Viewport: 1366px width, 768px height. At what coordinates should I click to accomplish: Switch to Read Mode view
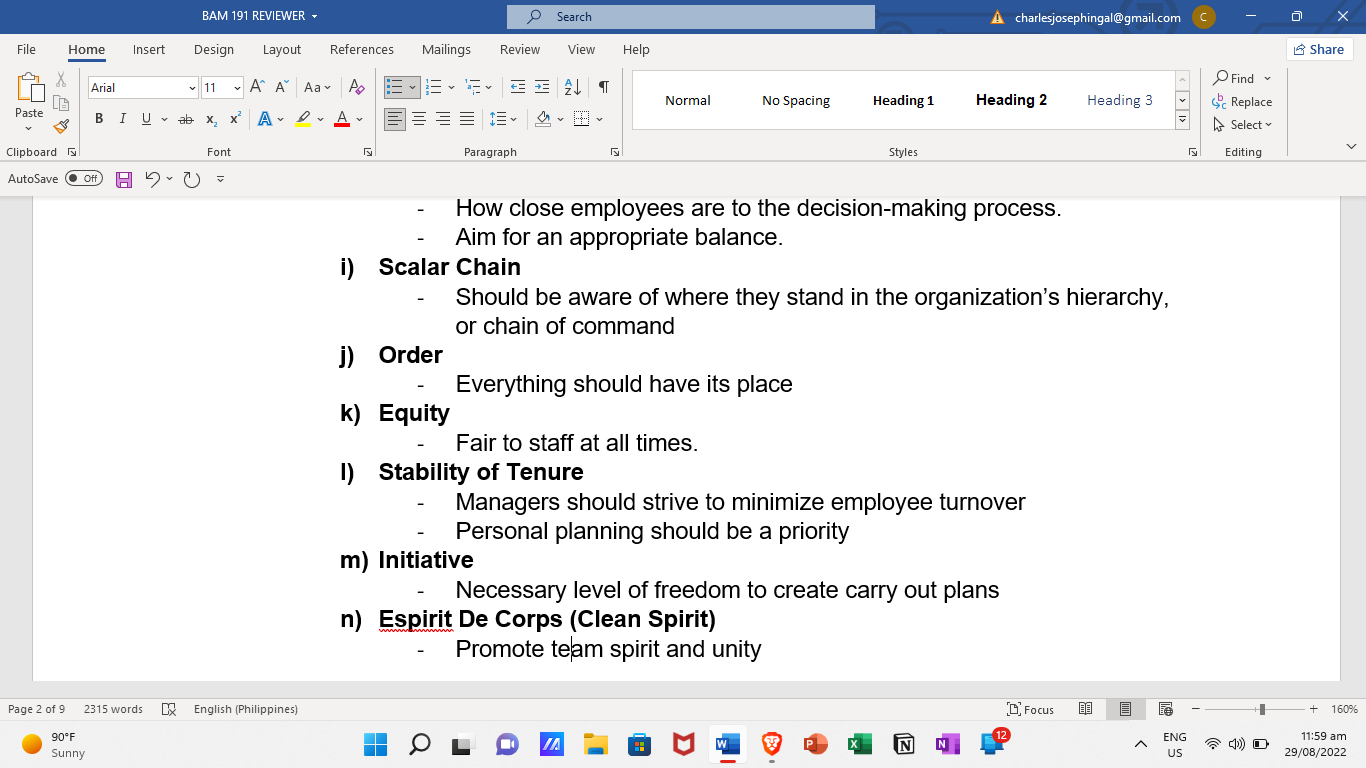(x=1085, y=709)
